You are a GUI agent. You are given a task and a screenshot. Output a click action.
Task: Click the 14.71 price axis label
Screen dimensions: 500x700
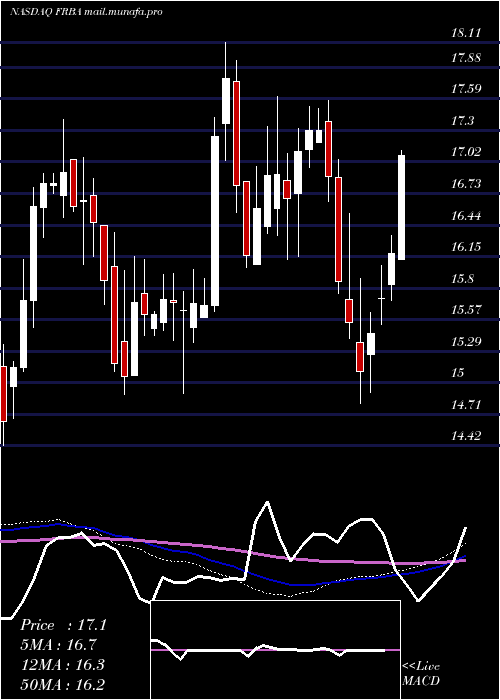466,404
